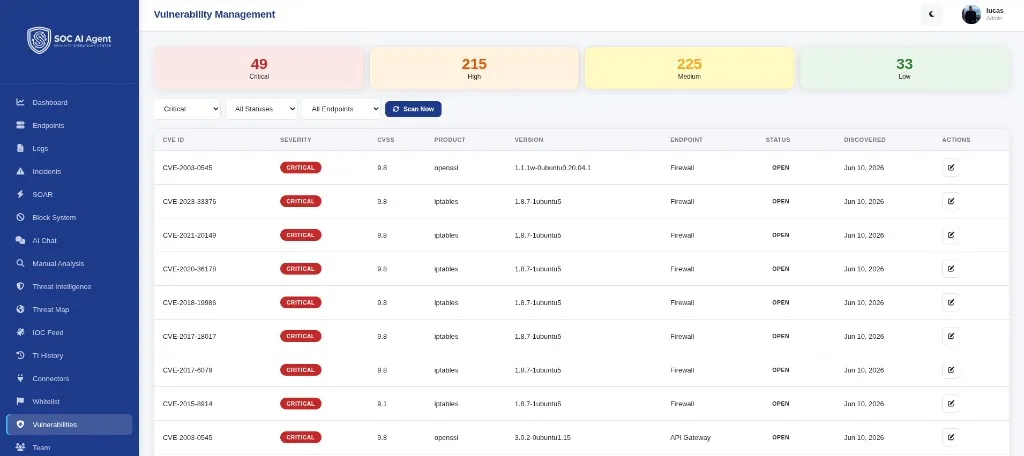Click the Vulnerability Management page title
This screenshot has height=456, width=1024.
214,14
